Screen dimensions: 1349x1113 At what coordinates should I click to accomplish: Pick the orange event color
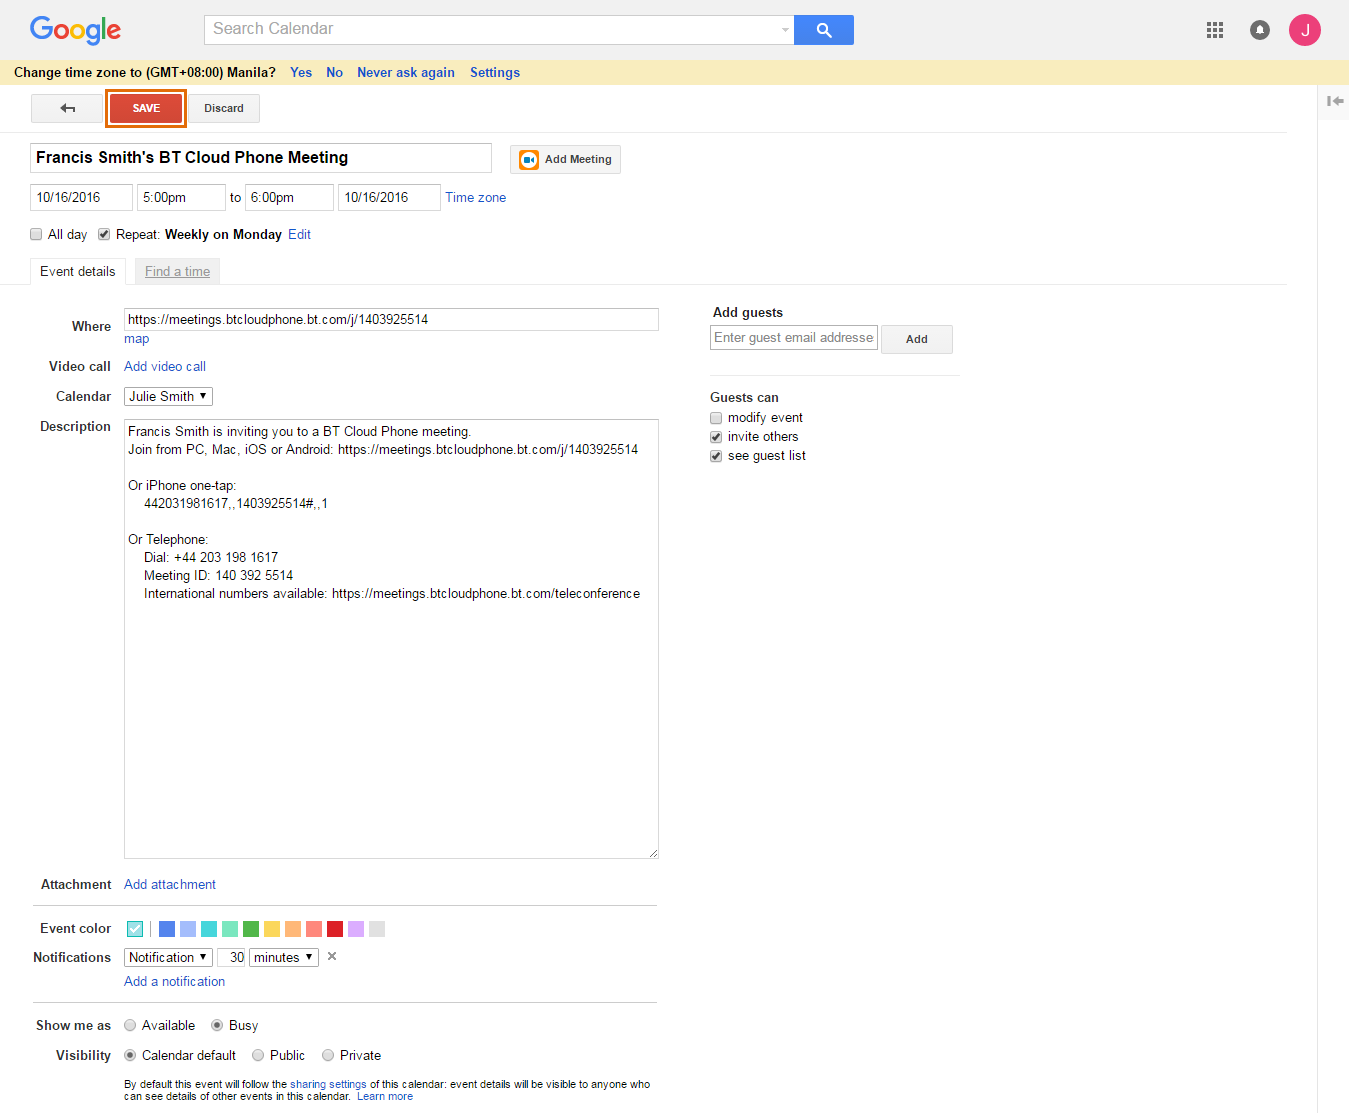pyautogui.click(x=293, y=929)
